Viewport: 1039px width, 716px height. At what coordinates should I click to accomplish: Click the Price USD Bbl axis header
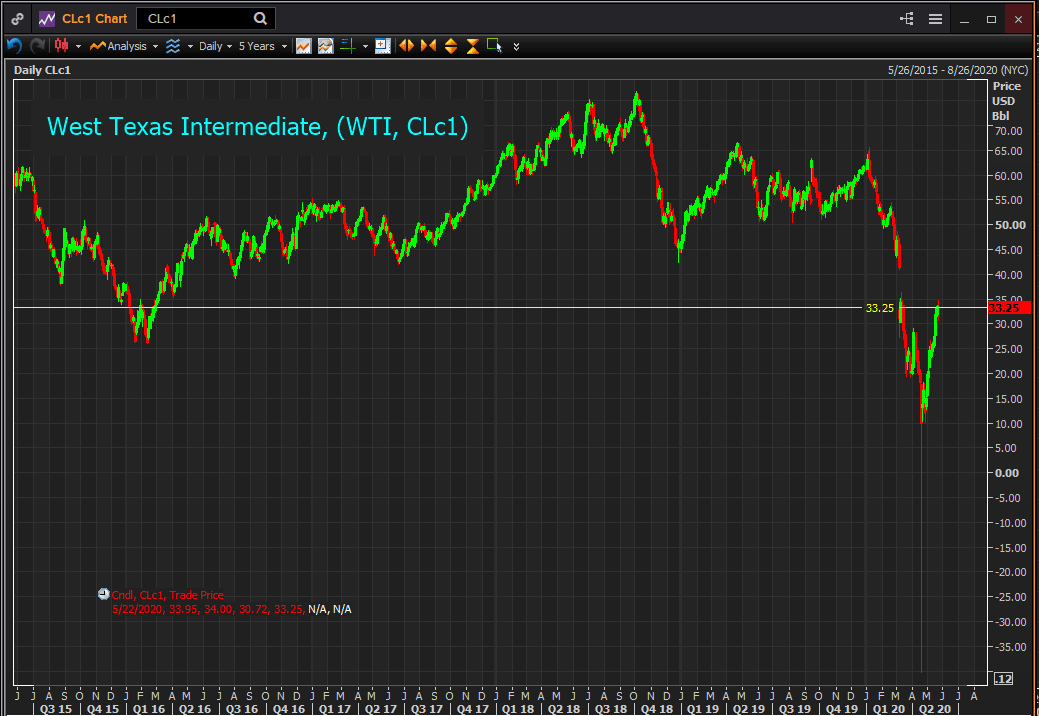coord(1006,101)
